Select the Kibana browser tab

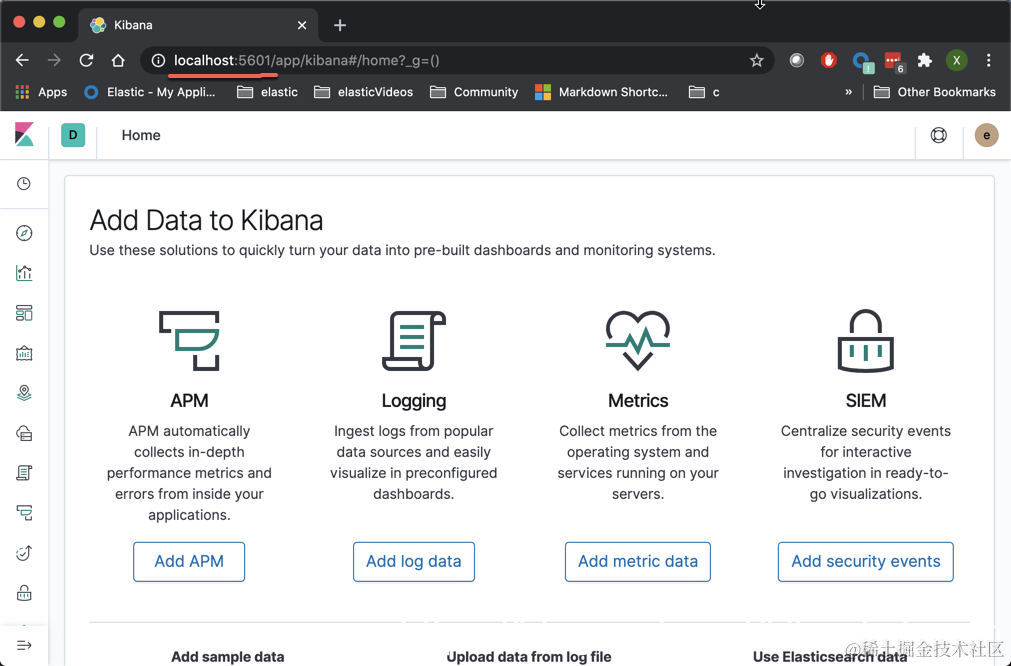199,25
